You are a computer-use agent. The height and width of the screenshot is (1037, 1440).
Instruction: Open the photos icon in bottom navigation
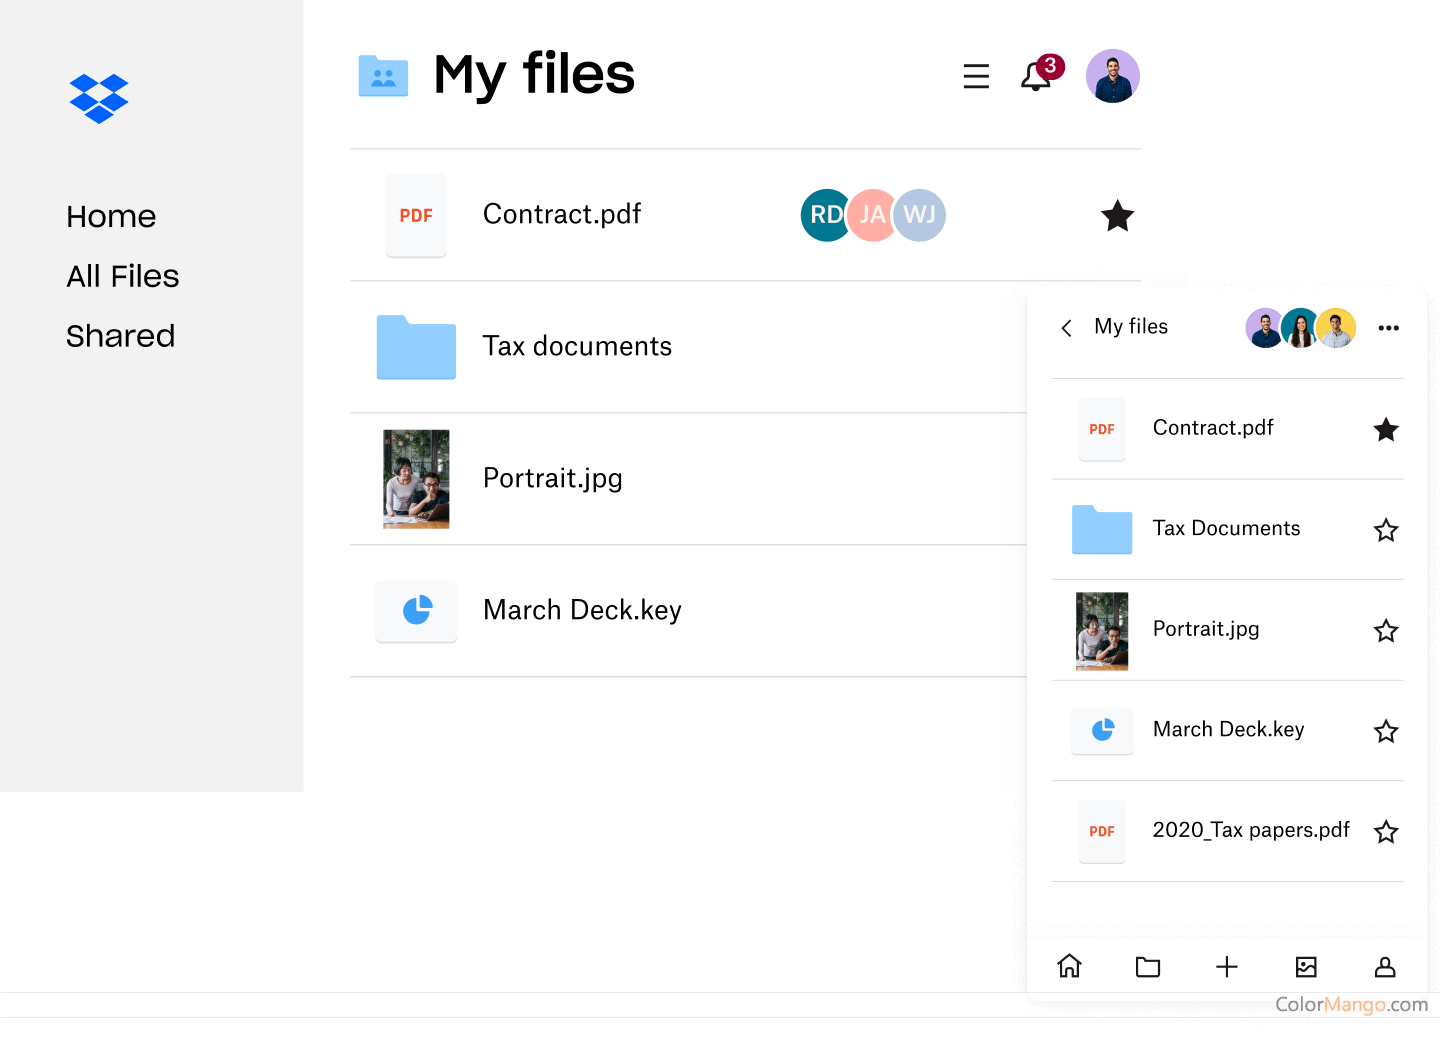[1306, 966]
